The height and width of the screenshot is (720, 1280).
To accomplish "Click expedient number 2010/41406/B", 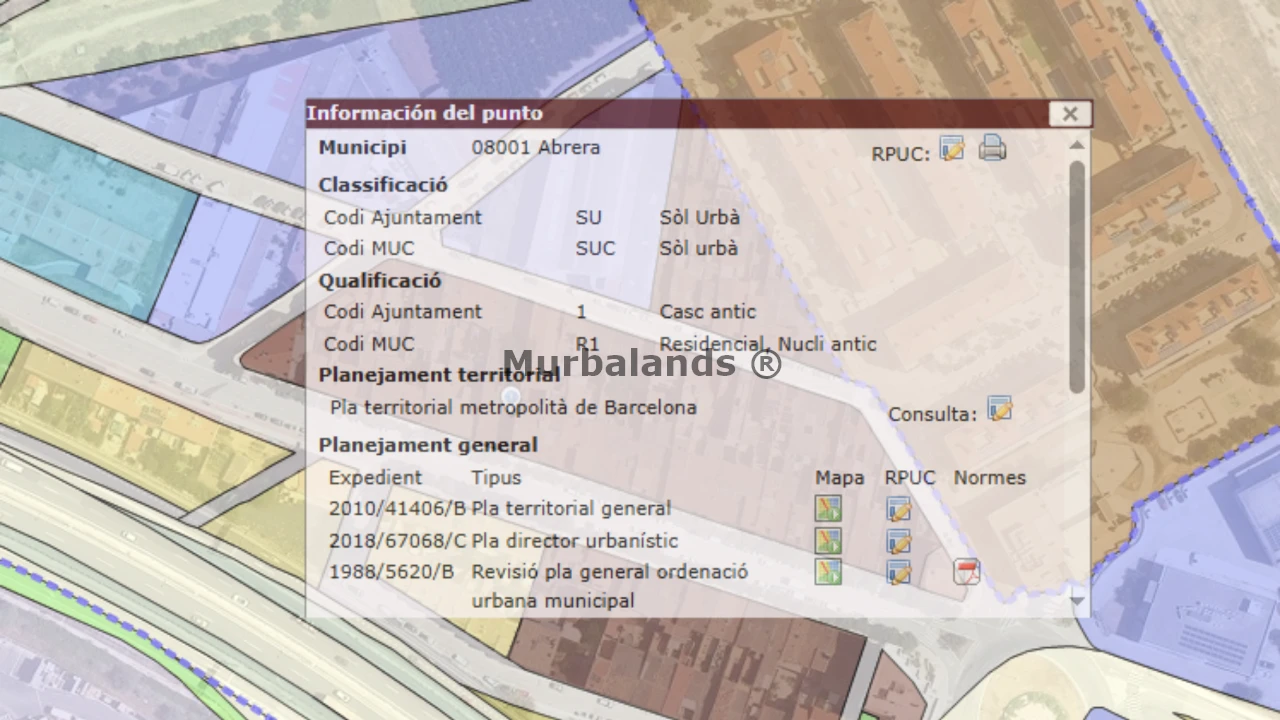I will click(x=397, y=509).
